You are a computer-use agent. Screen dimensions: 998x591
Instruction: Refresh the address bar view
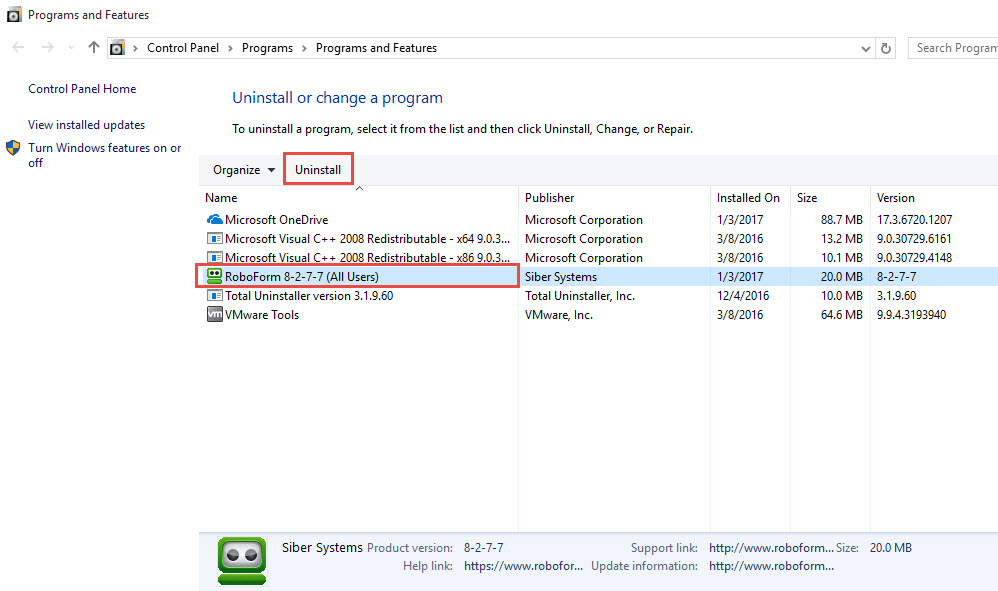pos(886,48)
